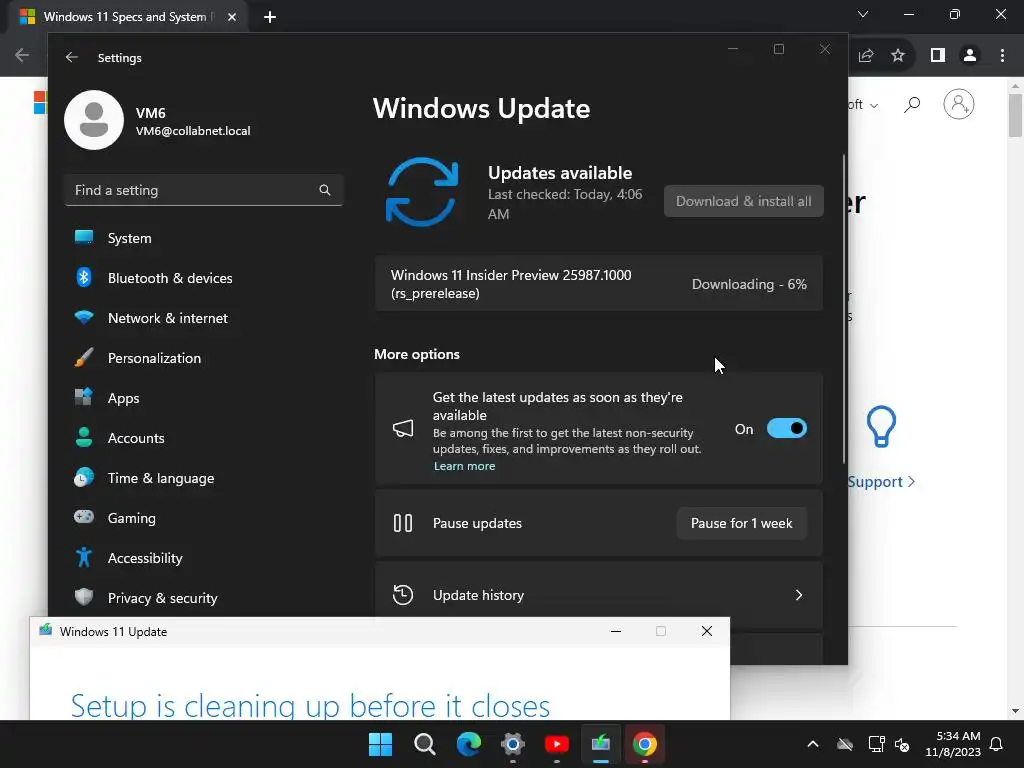The image size is (1024, 768).
Task: Open Windows Start button
Action: (x=380, y=744)
